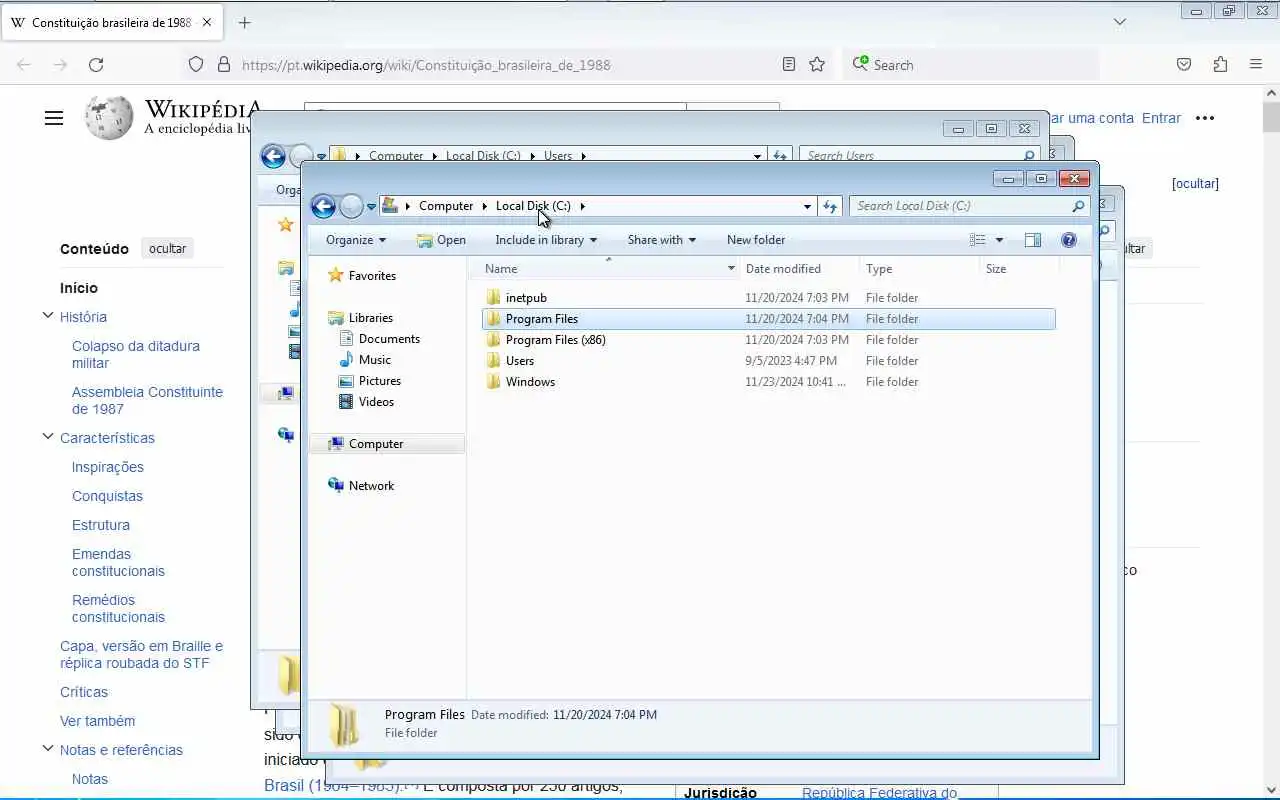Click the List all tabs chevron
This screenshot has height=800, width=1280.
tap(1120, 22)
